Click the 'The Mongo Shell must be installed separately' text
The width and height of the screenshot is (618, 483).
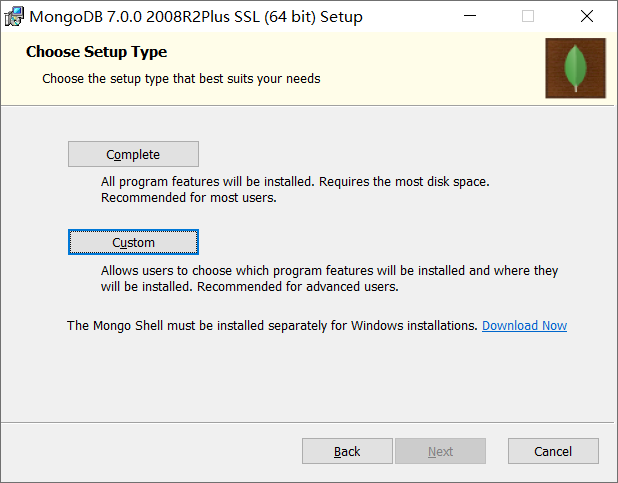272,326
